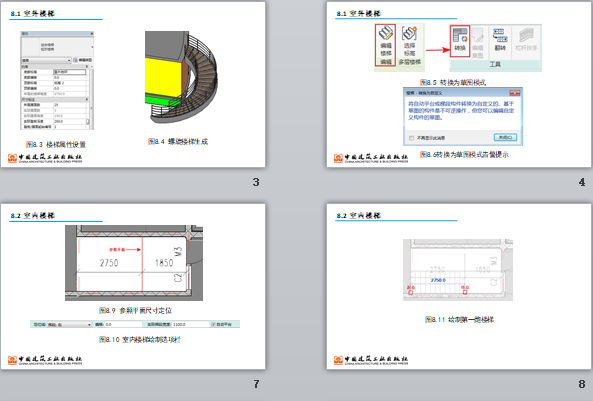Click the 编辑类型 edit type button

pyautogui.click(x=82, y=60)
